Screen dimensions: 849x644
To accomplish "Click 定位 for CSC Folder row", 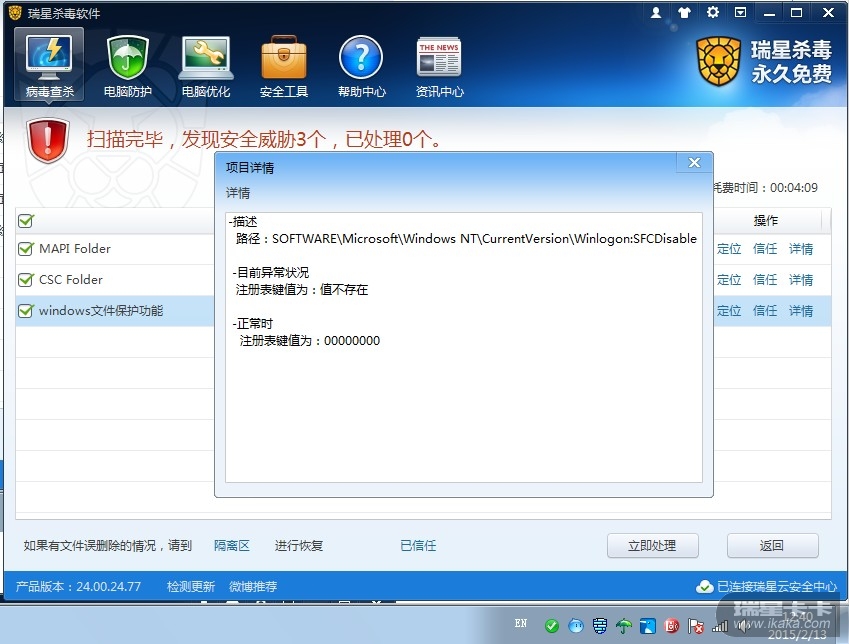I will pyautogui.click(x=729, y=279).
